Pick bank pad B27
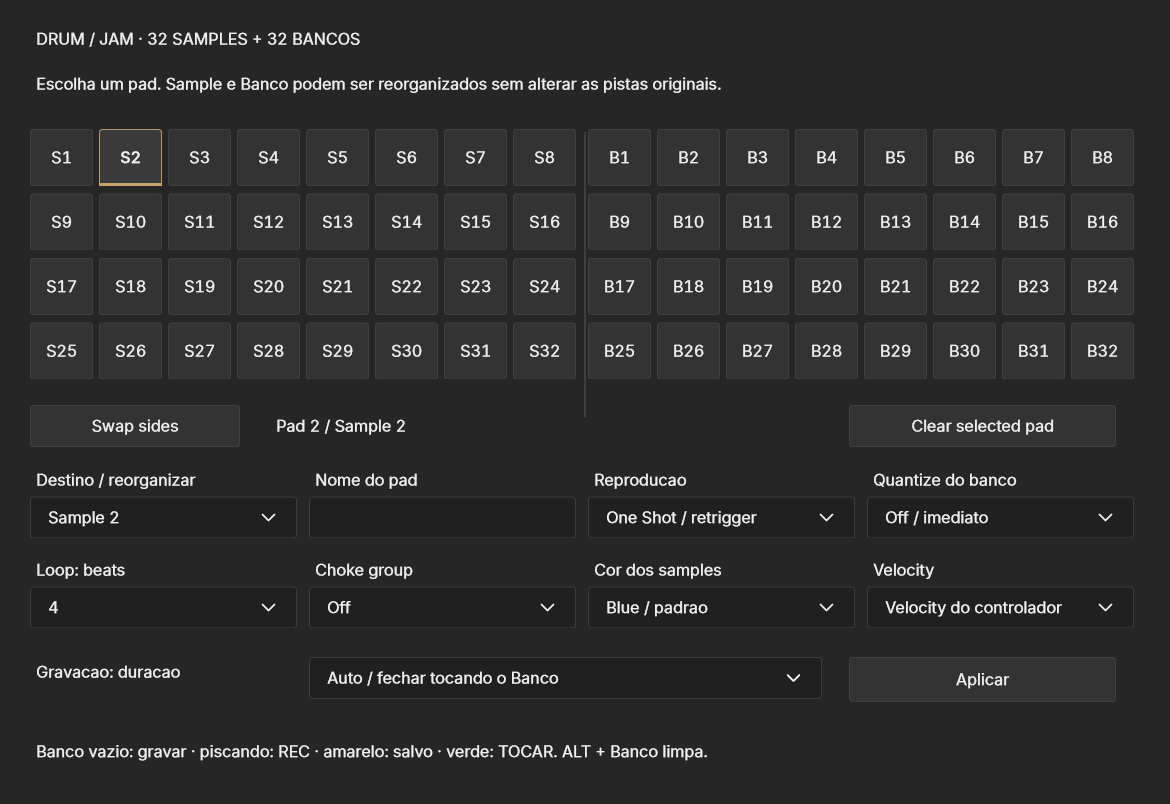1170x804 pixels. [757, 351]
